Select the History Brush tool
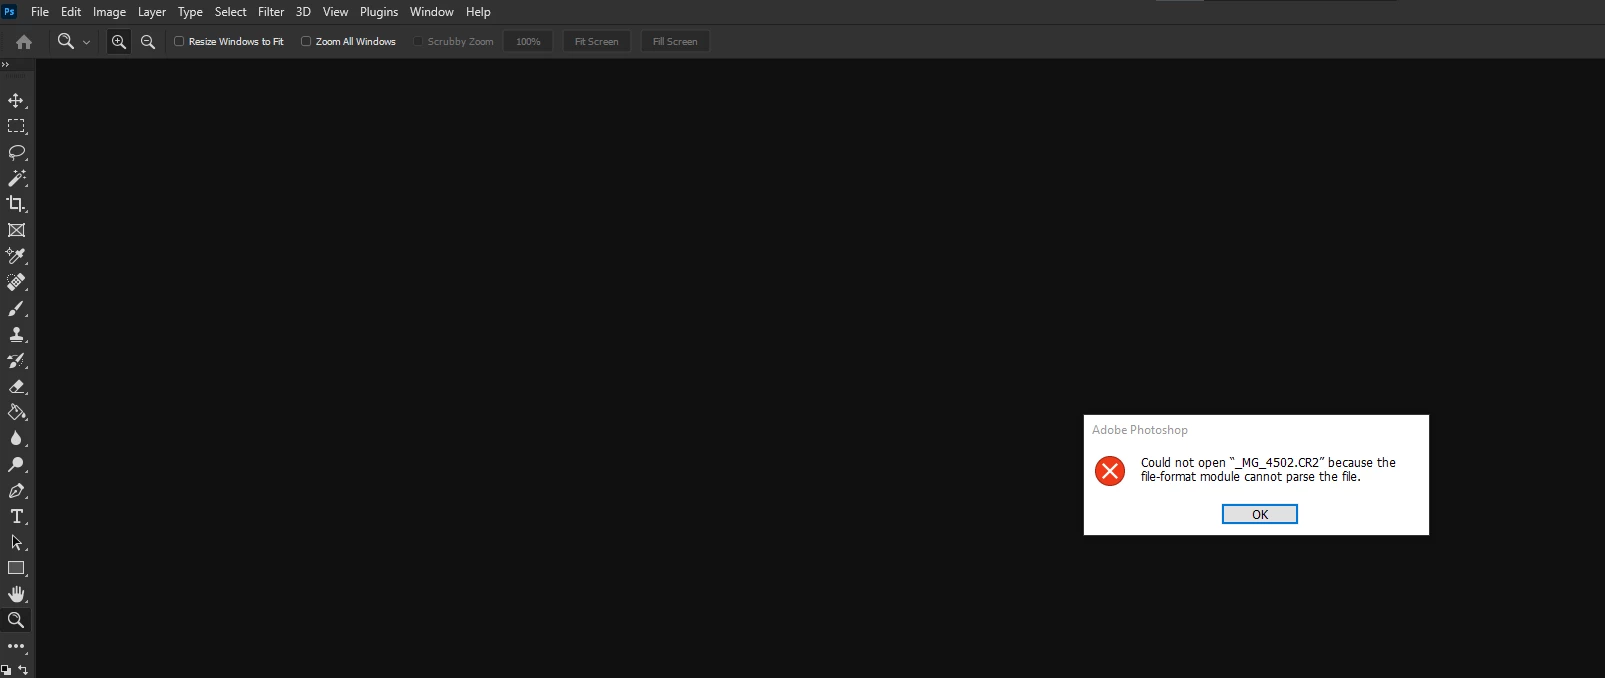Screen dimensions: 1605x678 [x=16, y=360]
